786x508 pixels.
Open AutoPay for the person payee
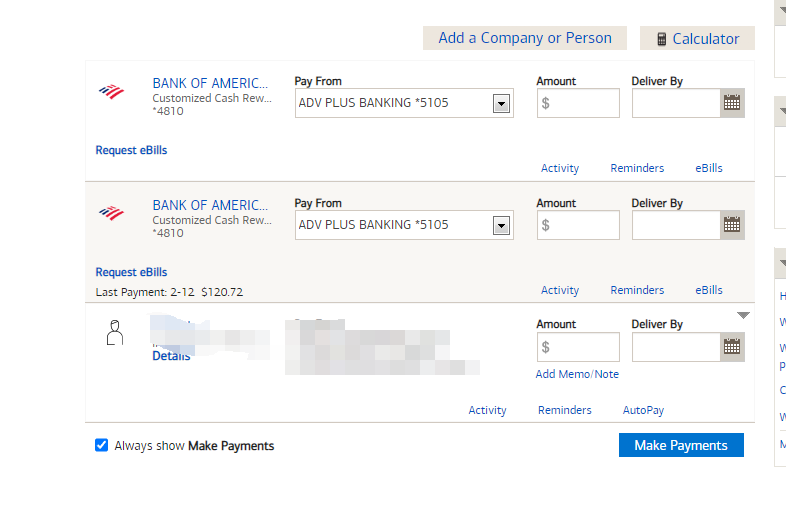point(643,410)
